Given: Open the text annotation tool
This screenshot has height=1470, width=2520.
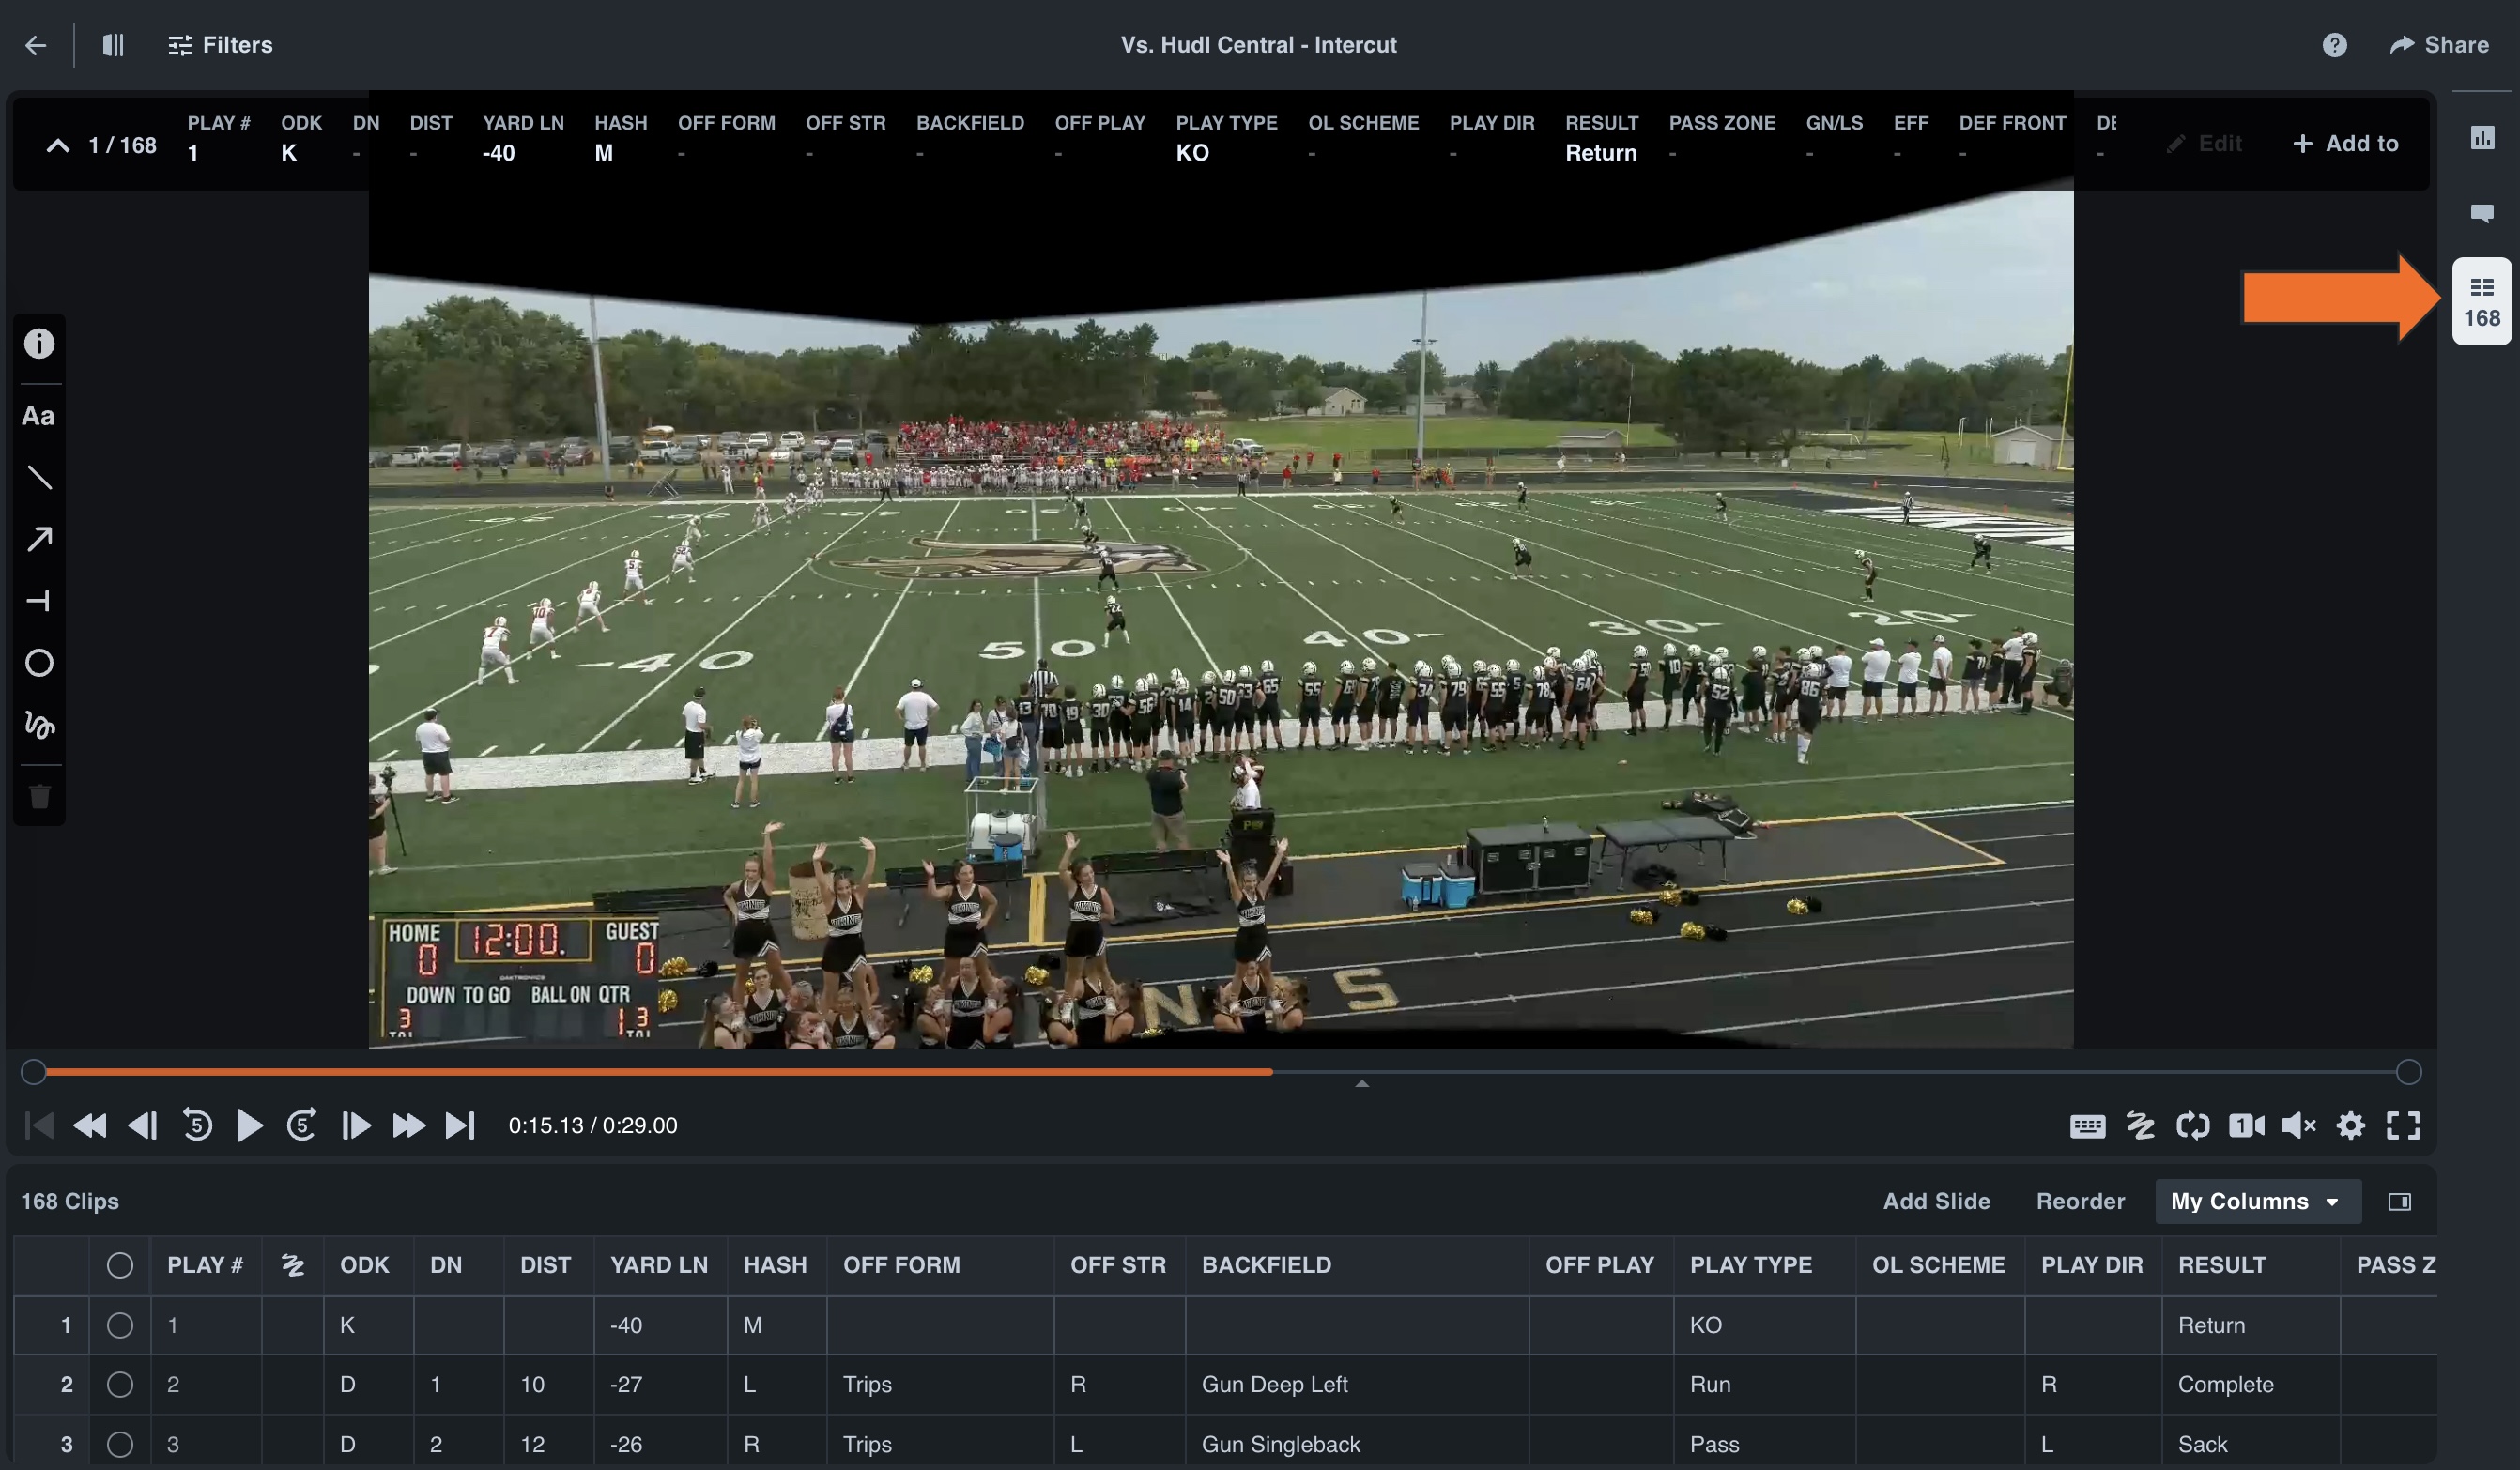Looking at the screenshot, I should [x=39, y=416].
